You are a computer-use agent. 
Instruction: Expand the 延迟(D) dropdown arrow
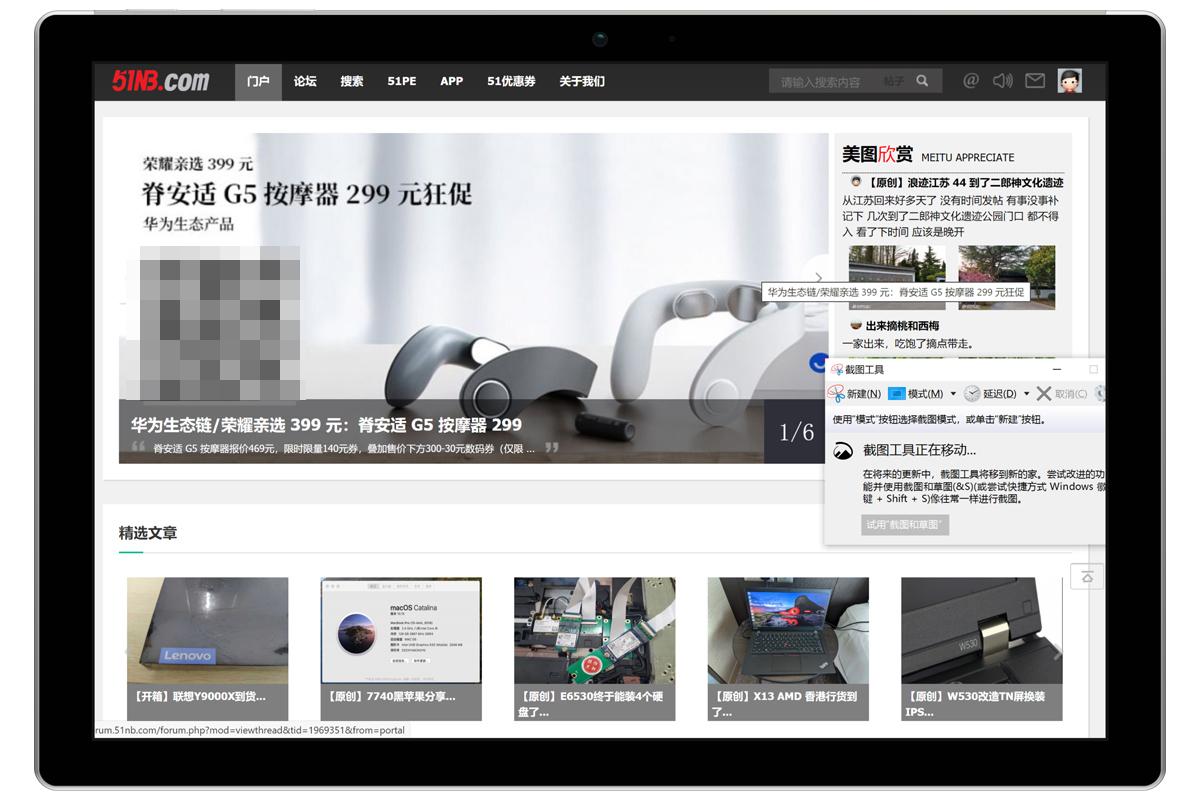click(1026, 394)
